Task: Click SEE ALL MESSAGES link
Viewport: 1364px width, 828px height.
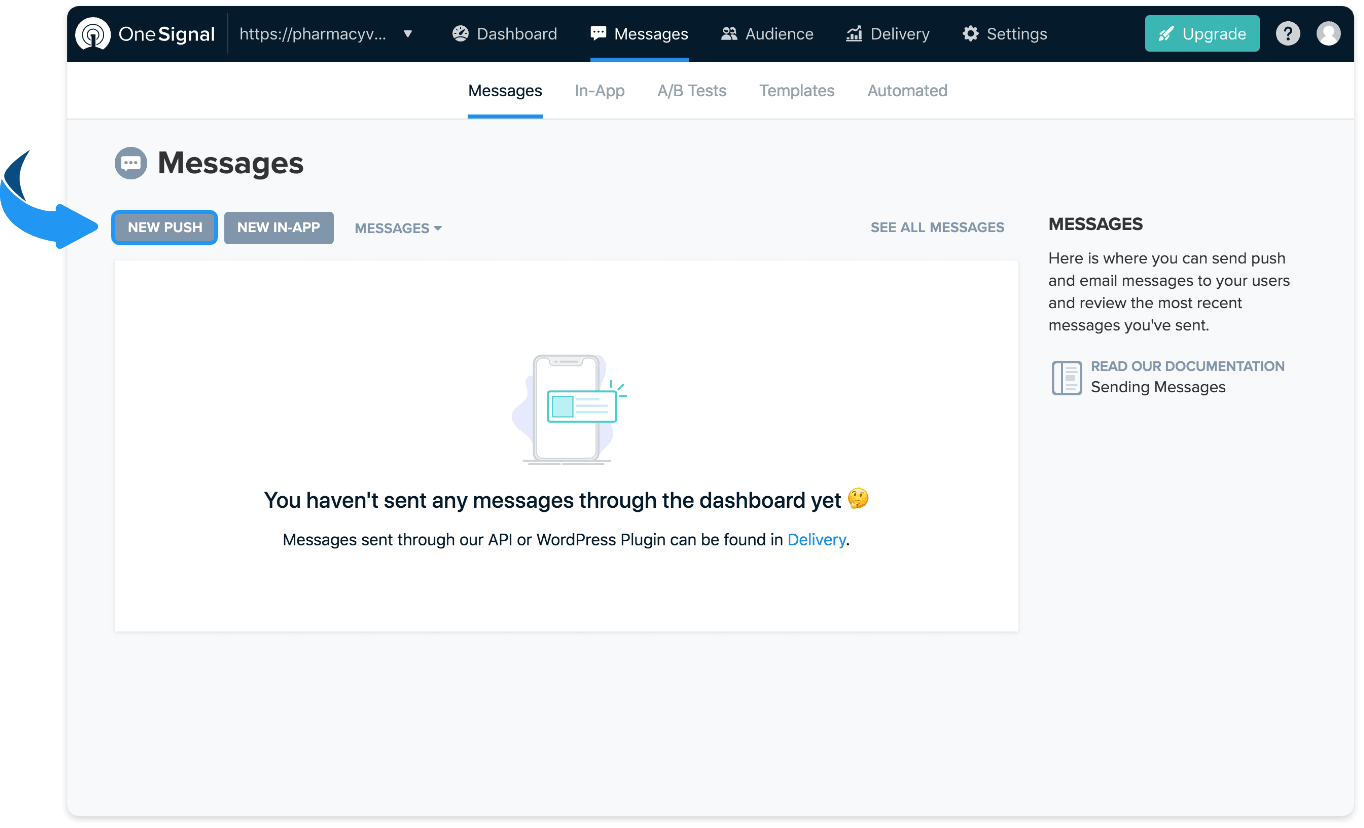Action: [x=937, y=228]
